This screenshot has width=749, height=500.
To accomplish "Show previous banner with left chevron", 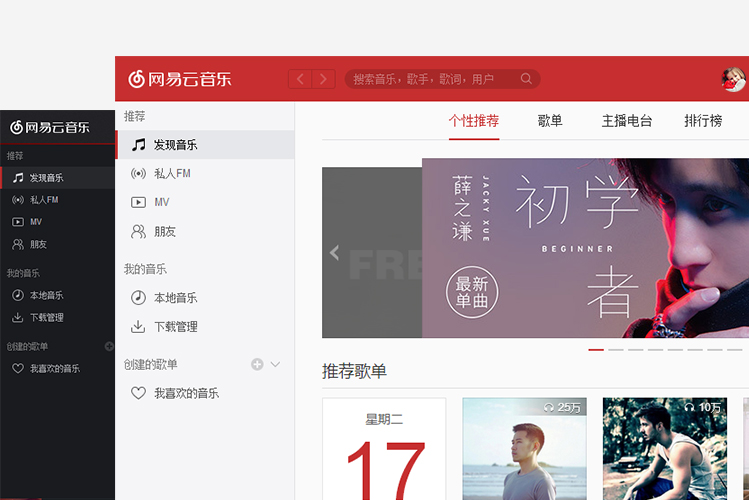I will [x=334, y=252].
